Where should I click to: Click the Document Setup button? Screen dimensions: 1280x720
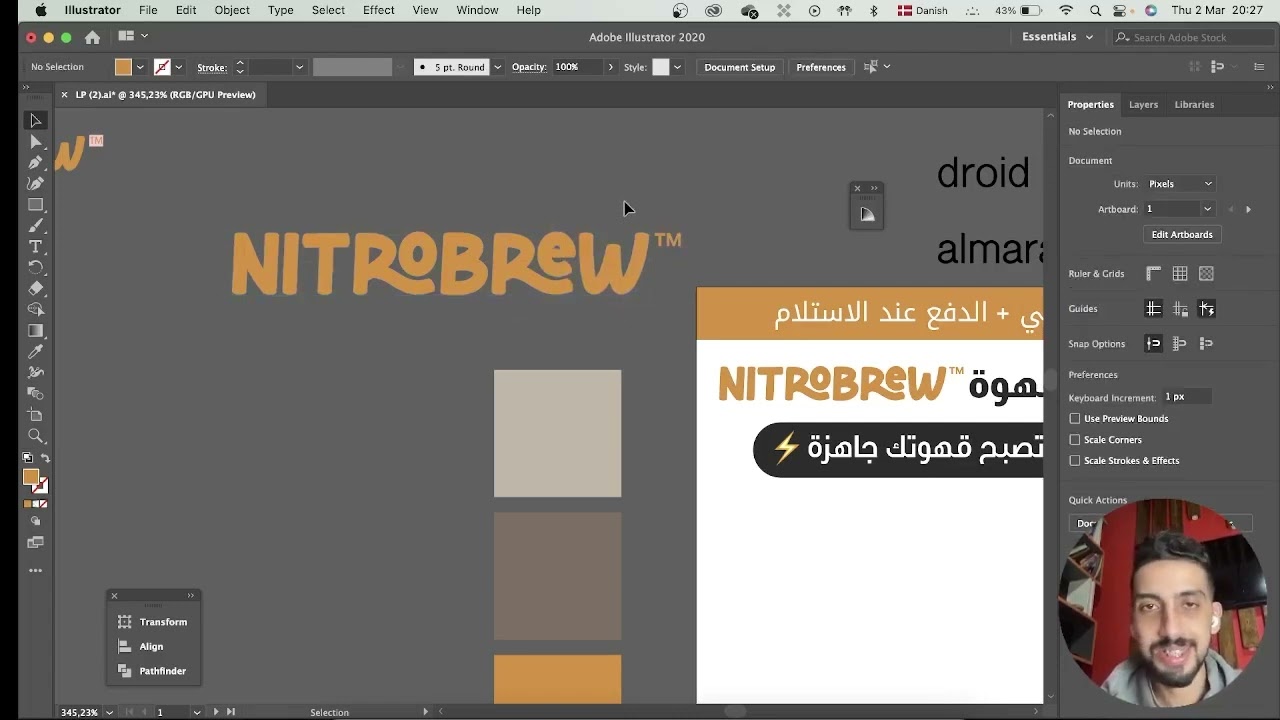click(739, 67)
